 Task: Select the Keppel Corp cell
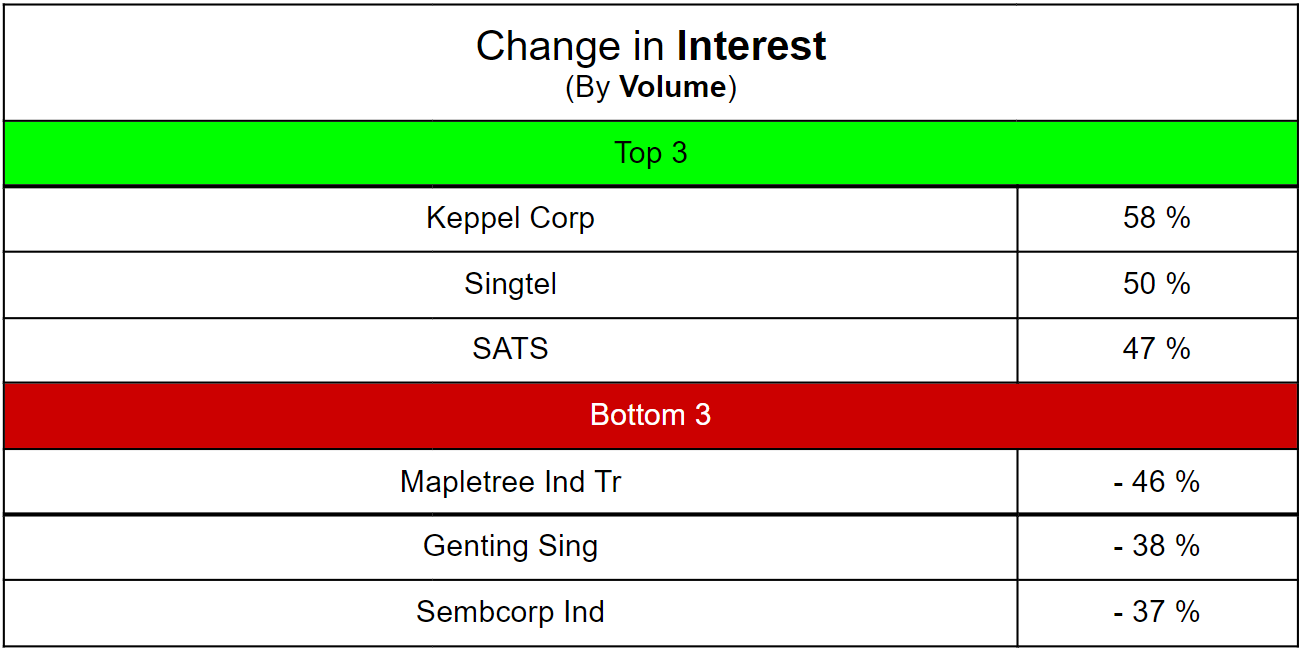[x=511, y=219]
